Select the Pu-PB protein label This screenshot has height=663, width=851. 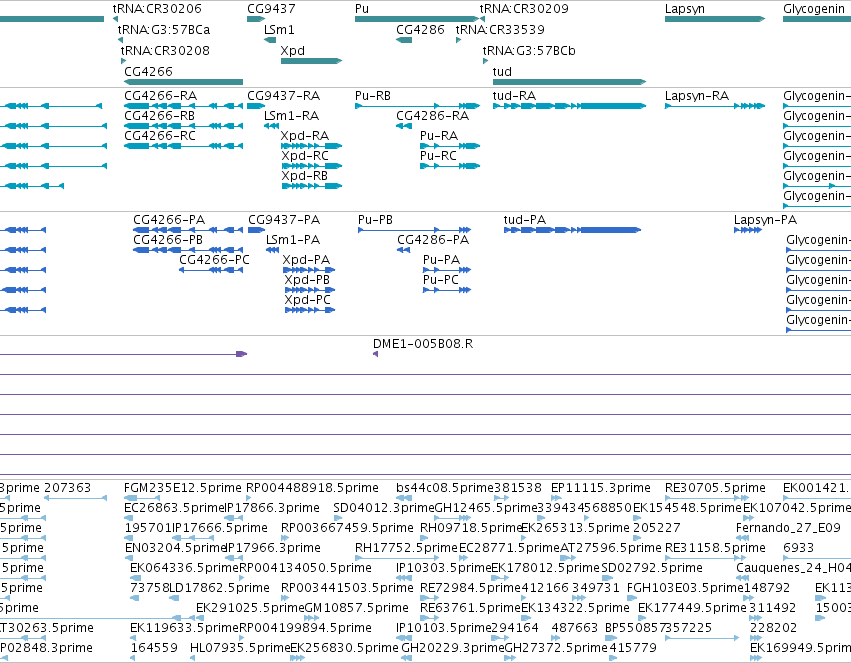[x=375, y=220]
